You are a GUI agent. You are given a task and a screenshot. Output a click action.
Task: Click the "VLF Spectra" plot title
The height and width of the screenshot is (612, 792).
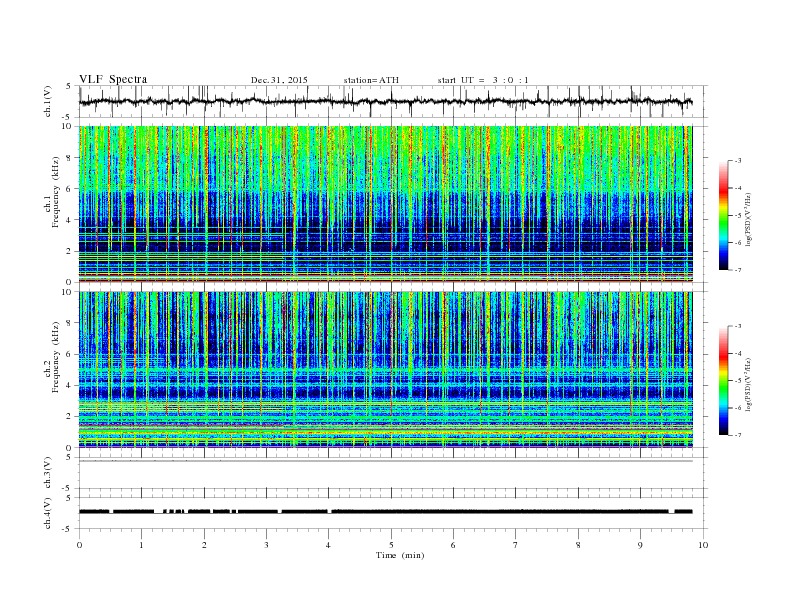coord(113,79)
